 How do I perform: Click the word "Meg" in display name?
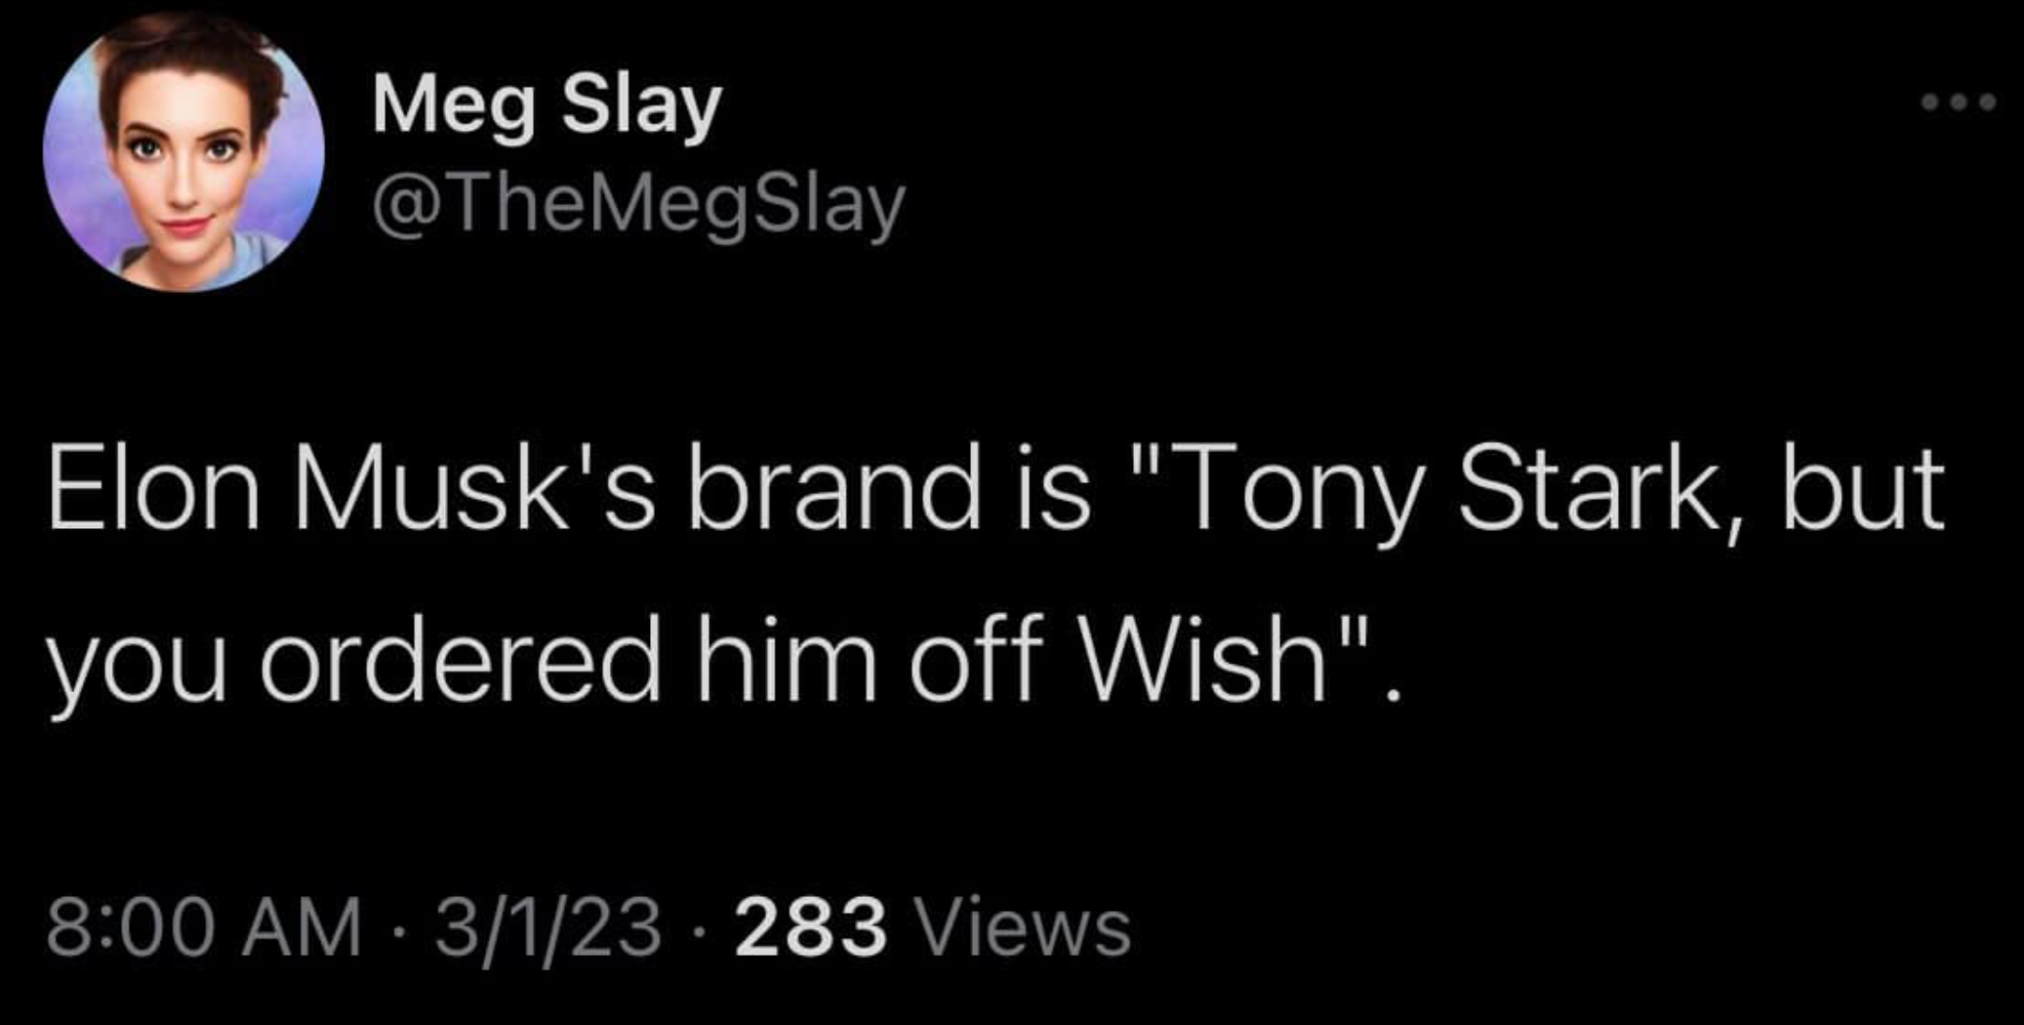point(453,105)
